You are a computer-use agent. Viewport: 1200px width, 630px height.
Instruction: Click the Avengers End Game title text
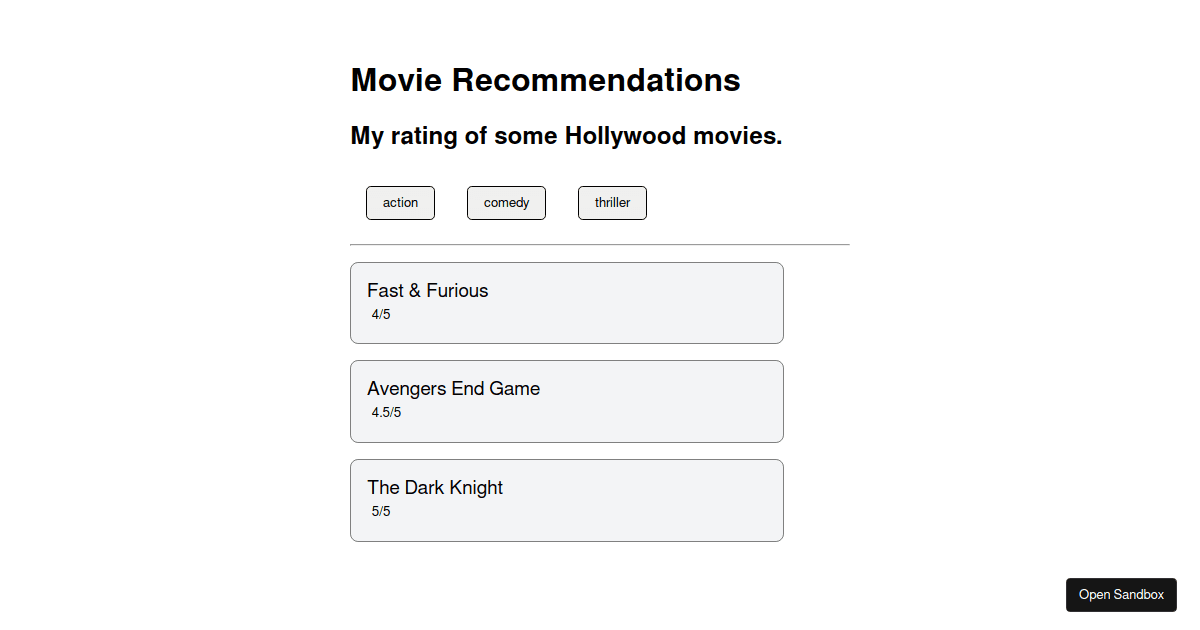point(453,388)
